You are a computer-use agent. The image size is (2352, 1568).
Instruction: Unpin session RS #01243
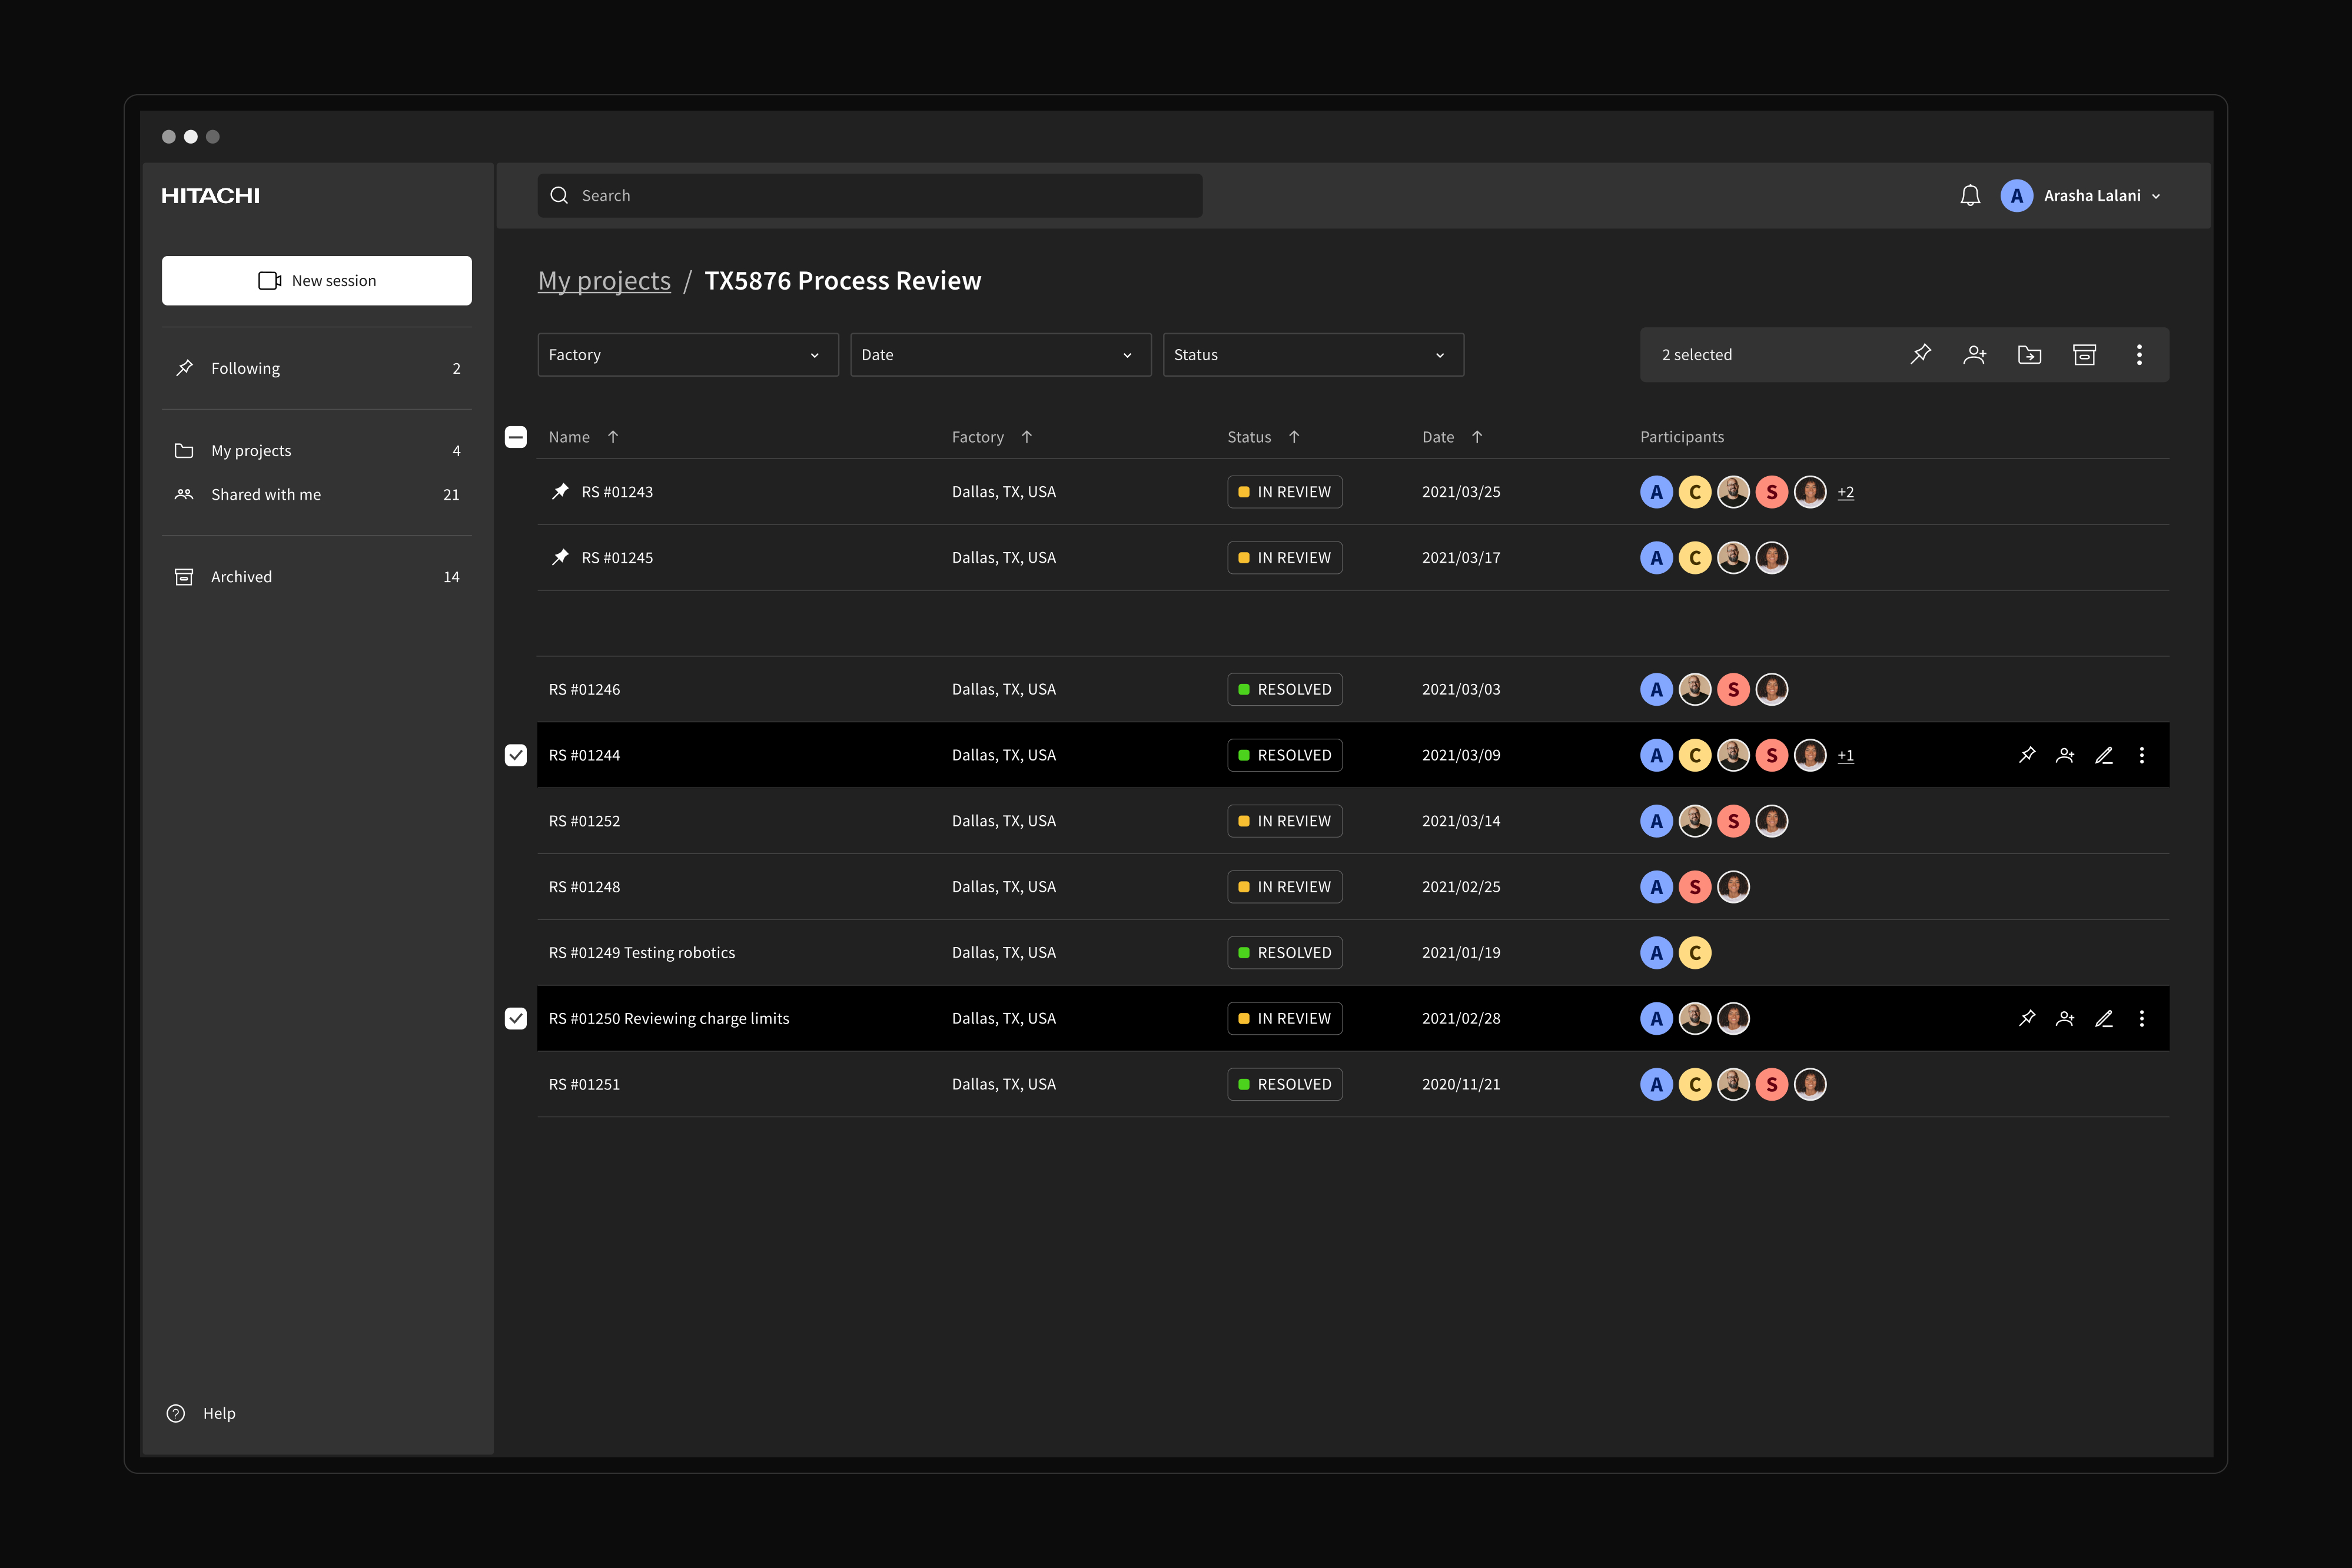tap(560, 491)
